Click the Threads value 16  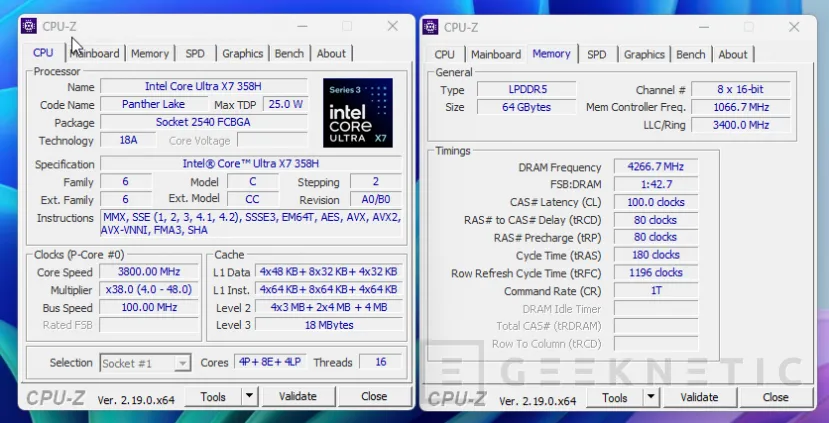pyautogui.click(x=381, y=362)
